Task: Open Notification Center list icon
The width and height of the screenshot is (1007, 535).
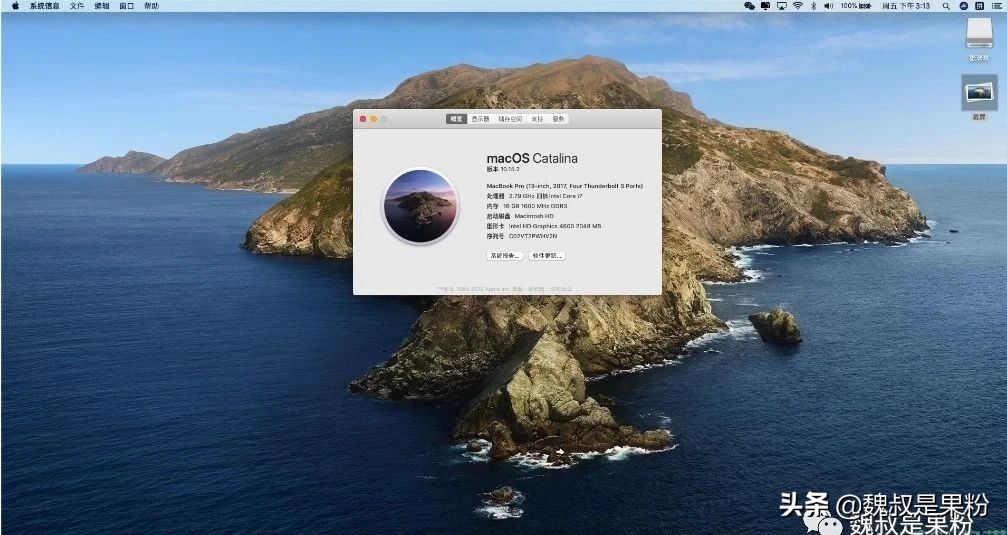Action: coord(995,6)
